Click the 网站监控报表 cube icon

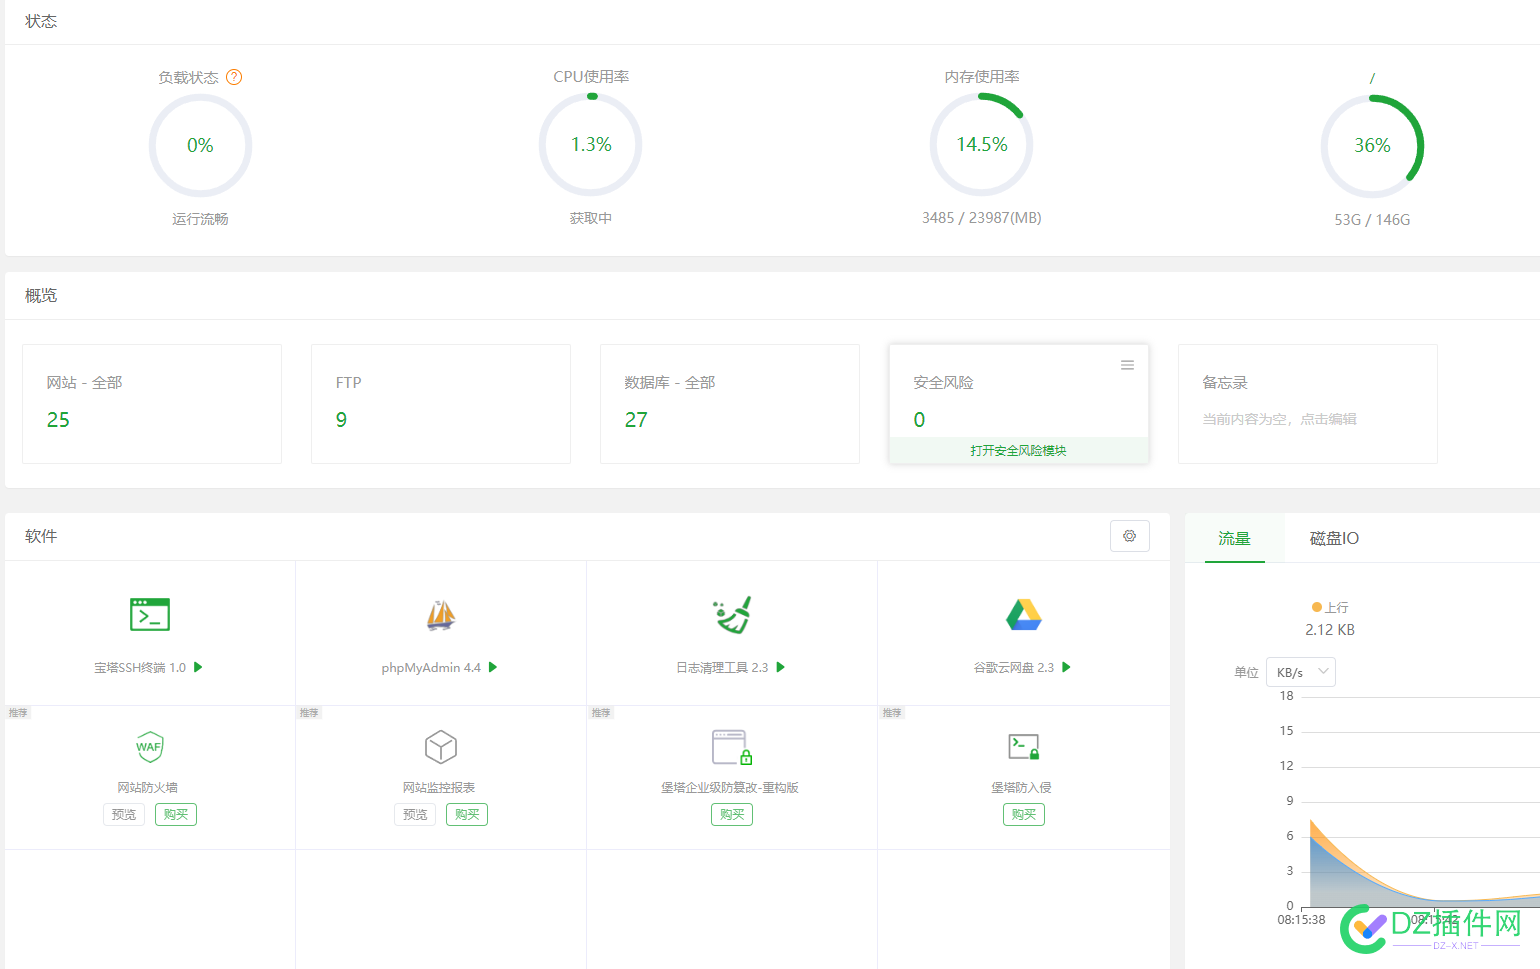(441, 747)
